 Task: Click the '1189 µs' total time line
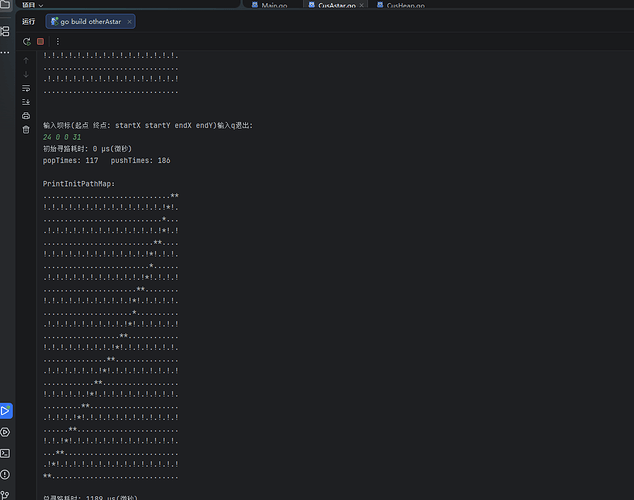pyautogui.click(x=90, y=497)
